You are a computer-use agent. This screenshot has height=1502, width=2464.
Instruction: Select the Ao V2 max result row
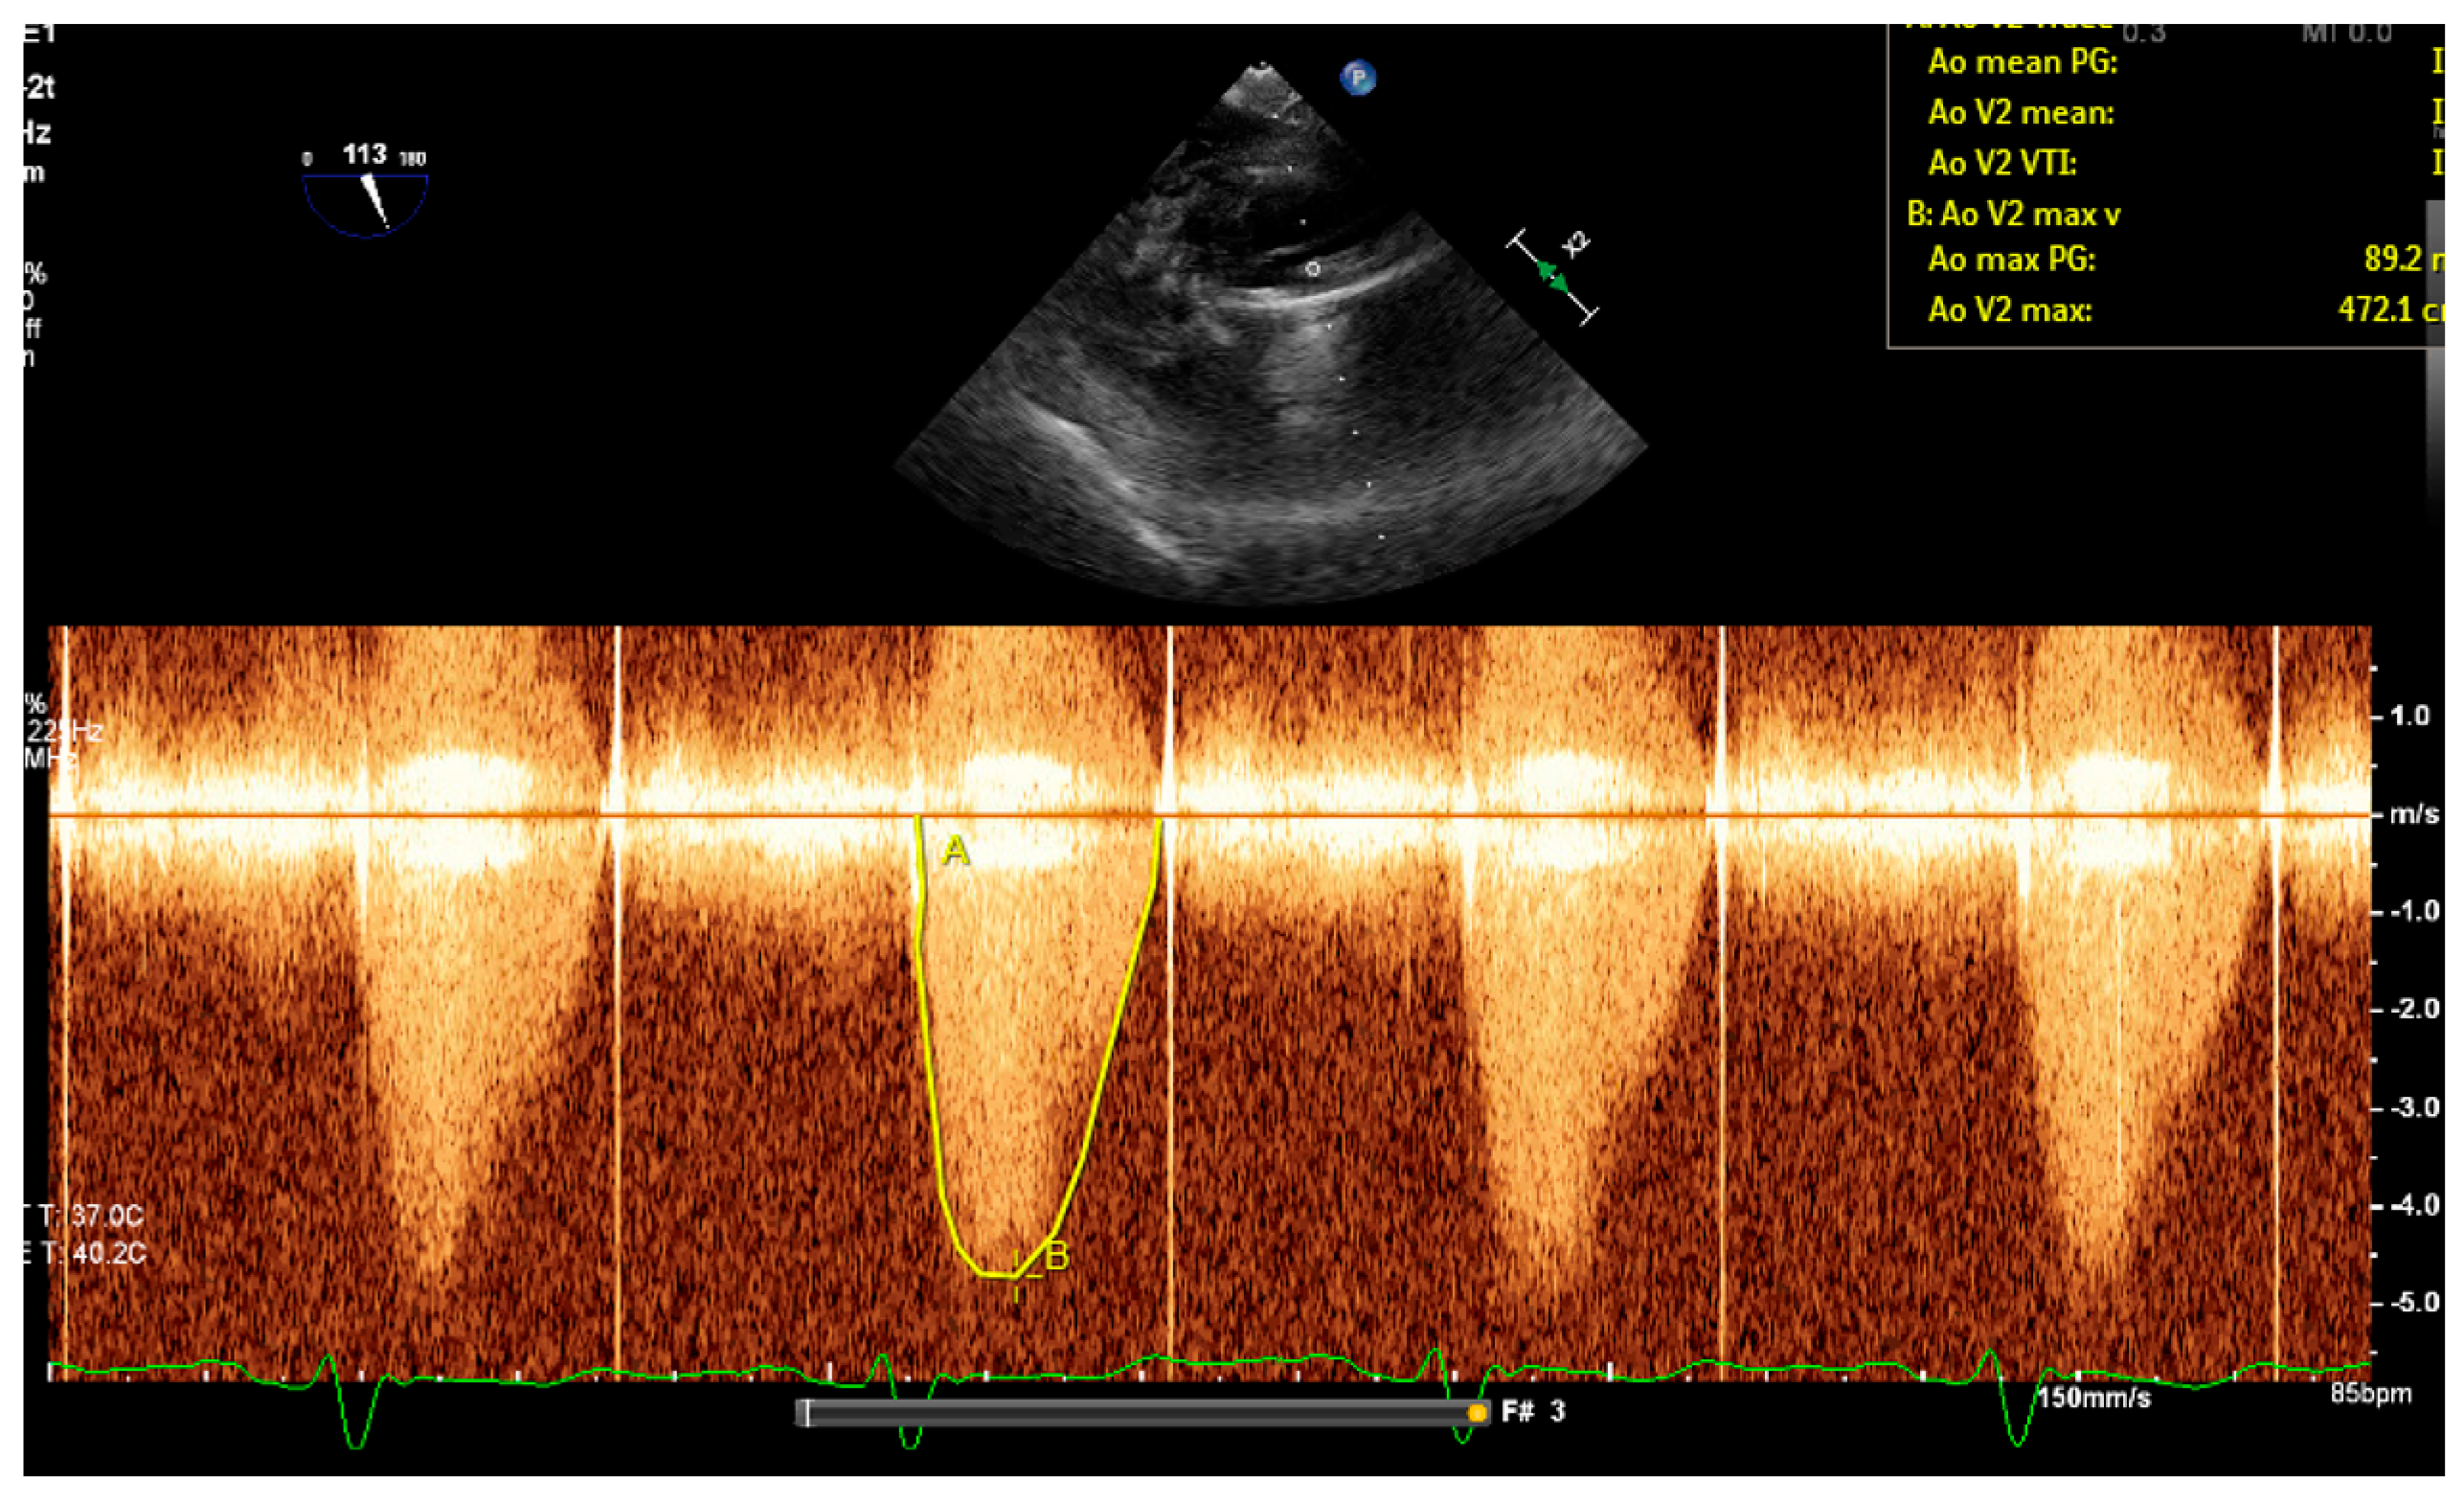(x=2010, y=310)
